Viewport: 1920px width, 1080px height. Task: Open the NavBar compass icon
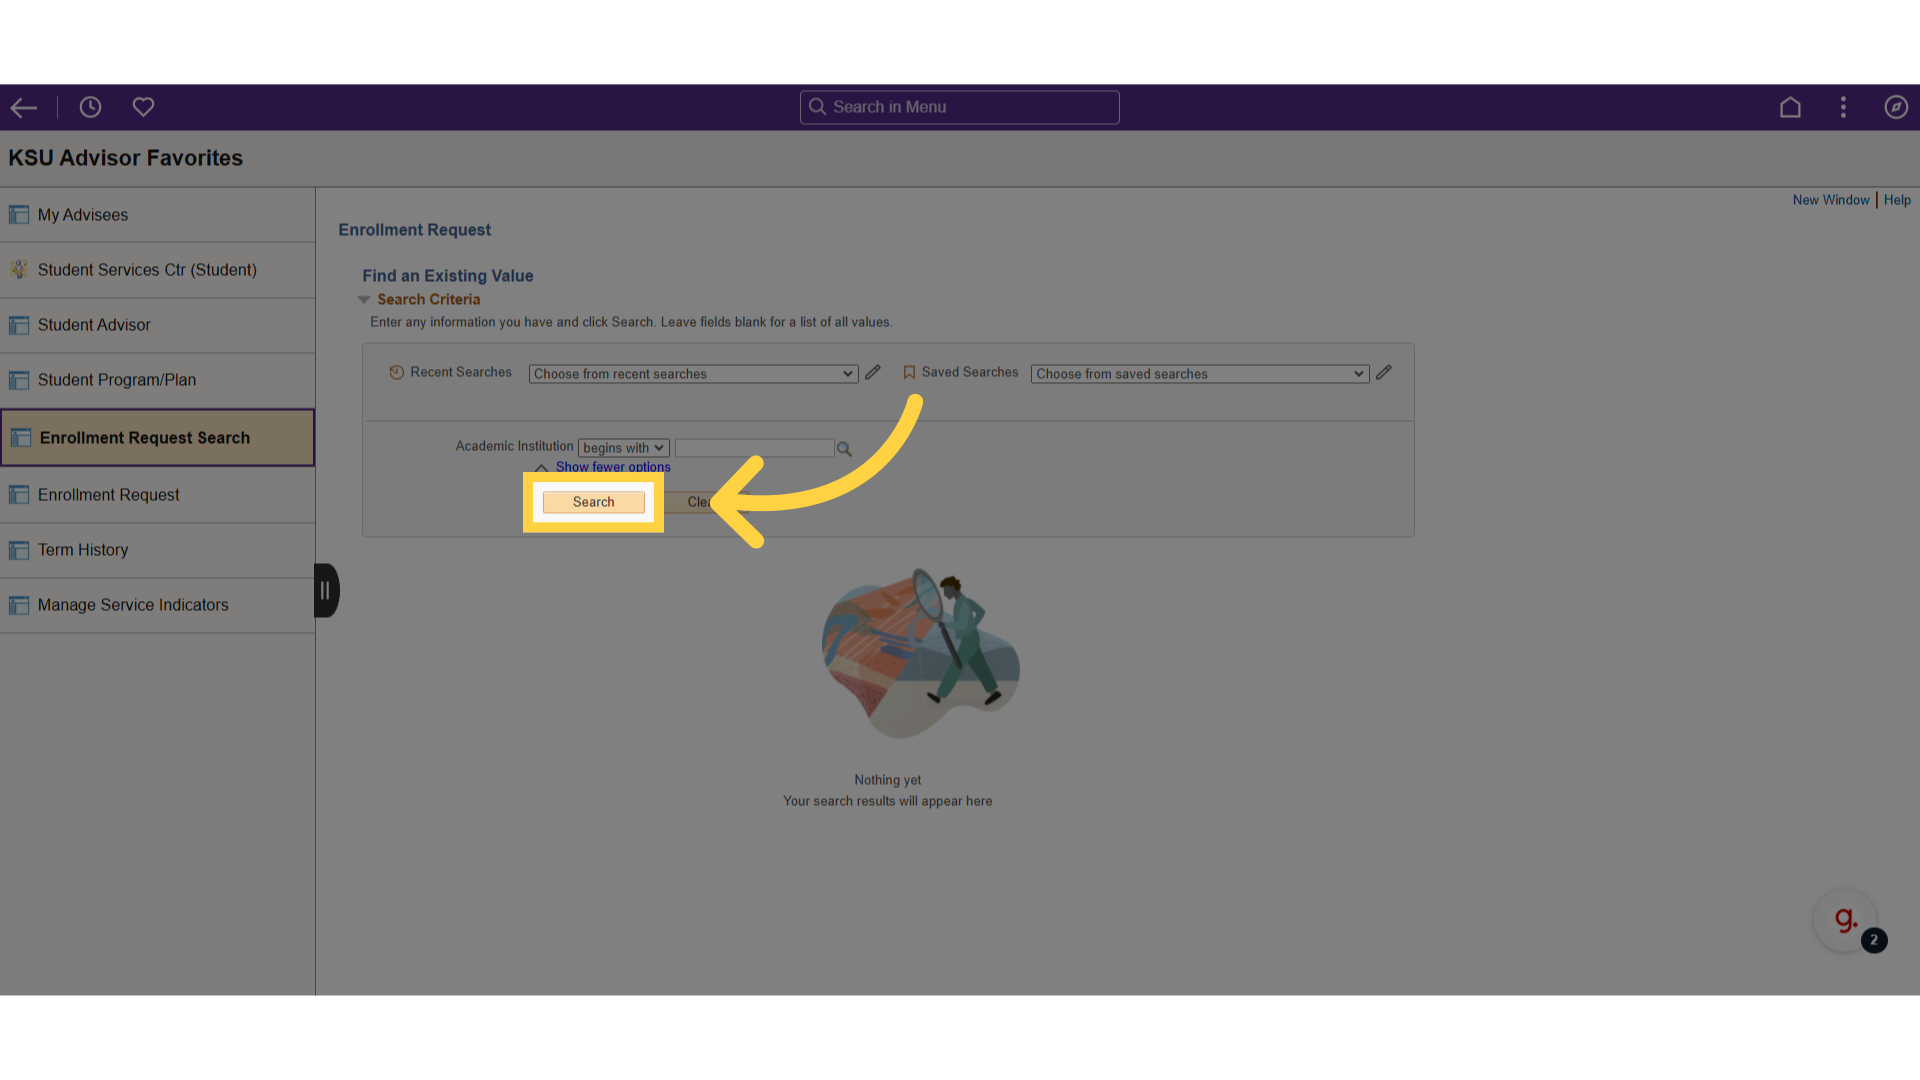click(x=1896, y=107)
